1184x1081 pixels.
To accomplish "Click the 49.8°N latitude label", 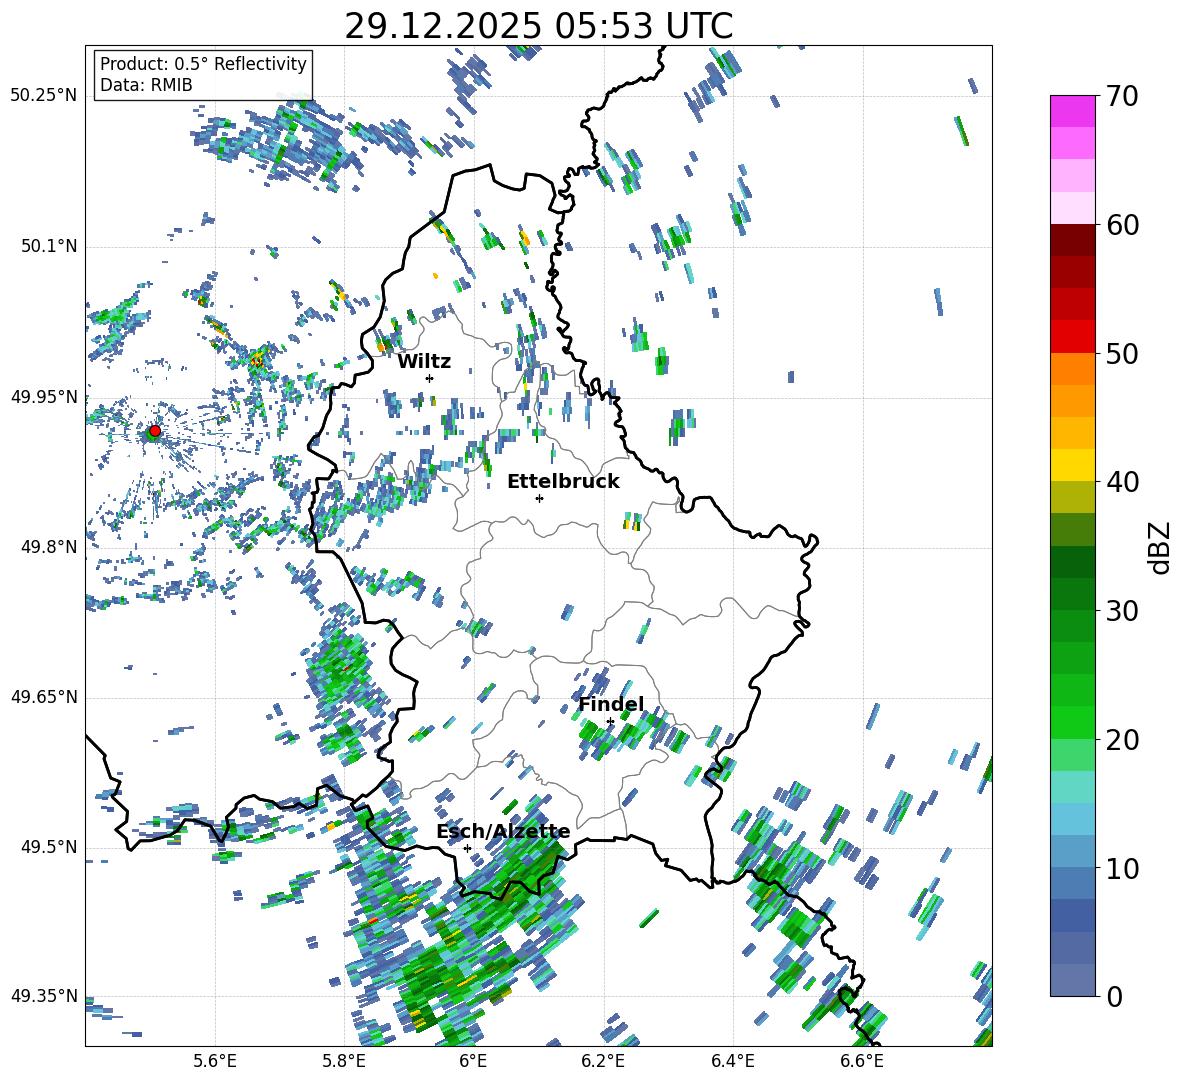I will 48,547.
